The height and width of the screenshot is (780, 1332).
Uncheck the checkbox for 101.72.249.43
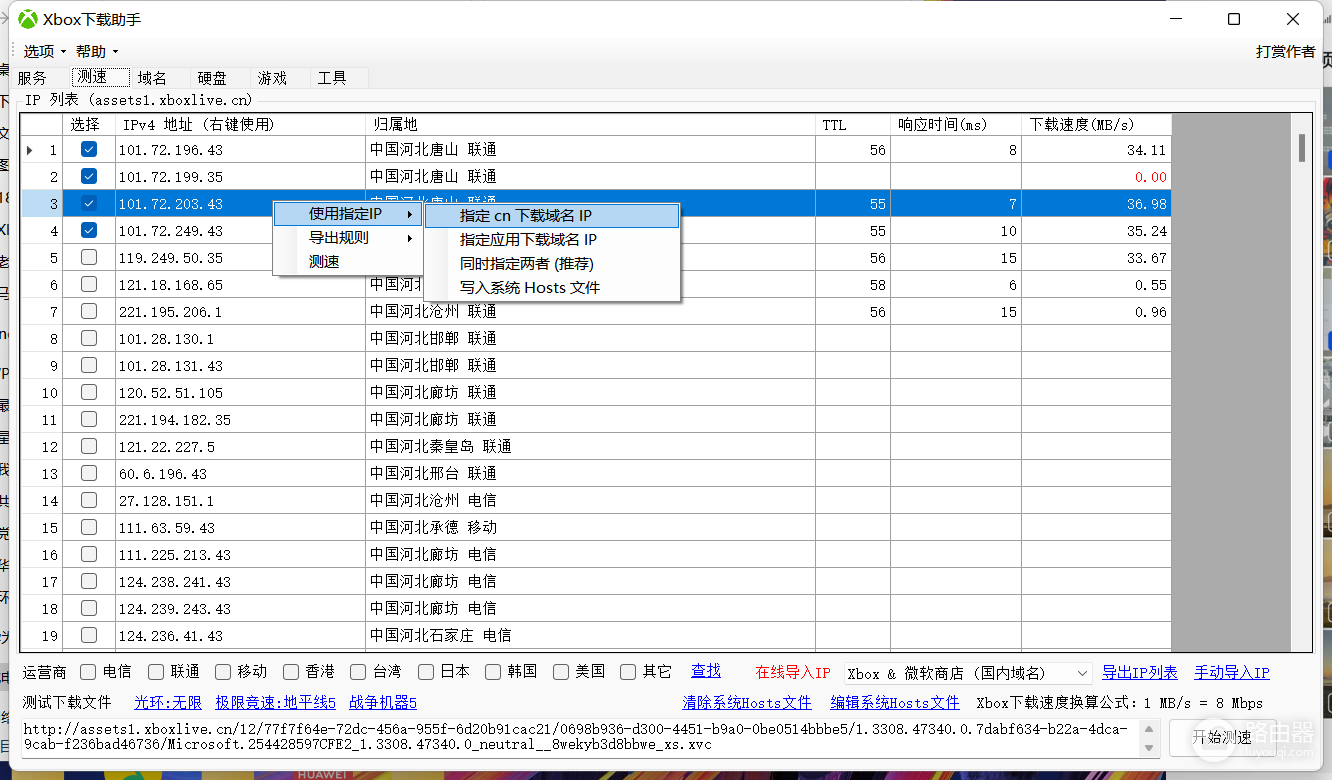[x=89, y=230]
